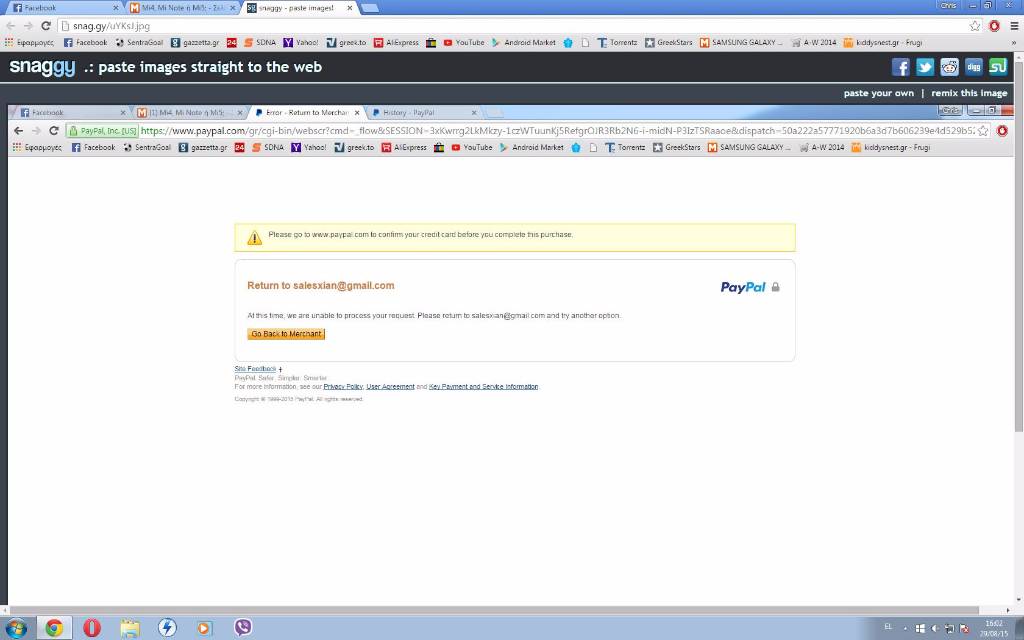The image size is (1024, 640).
Task: Show hidden icons in the system tray
Action: tap(906, 628)
